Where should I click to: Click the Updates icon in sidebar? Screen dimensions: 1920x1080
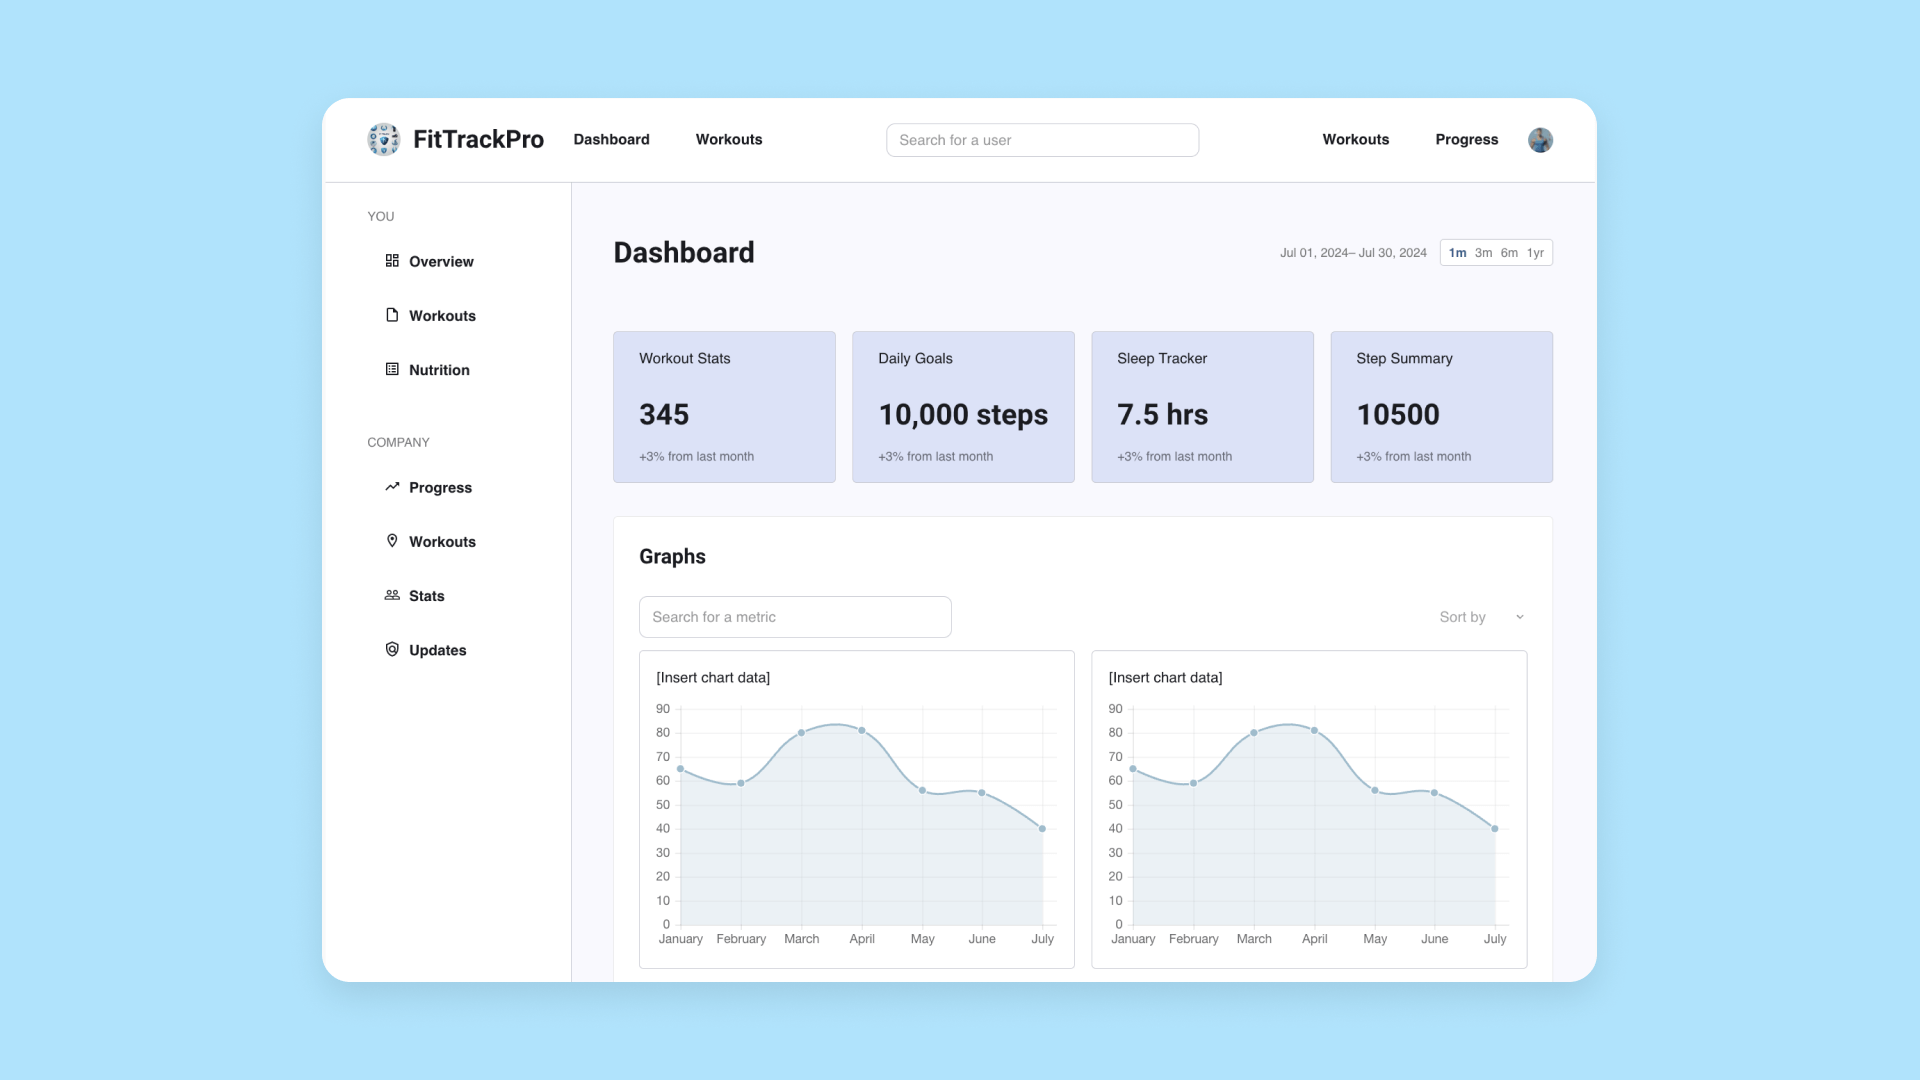pos(392,649)
